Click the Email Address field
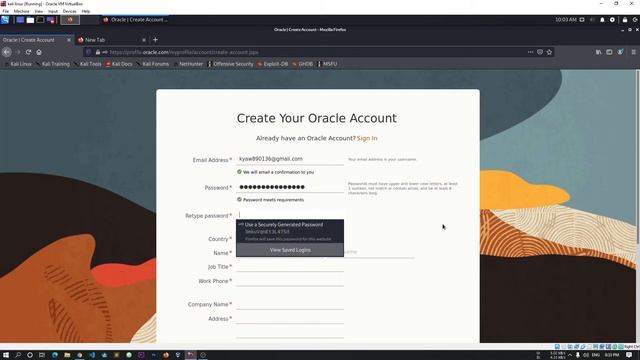640x360 pixels. pos(290,159)
